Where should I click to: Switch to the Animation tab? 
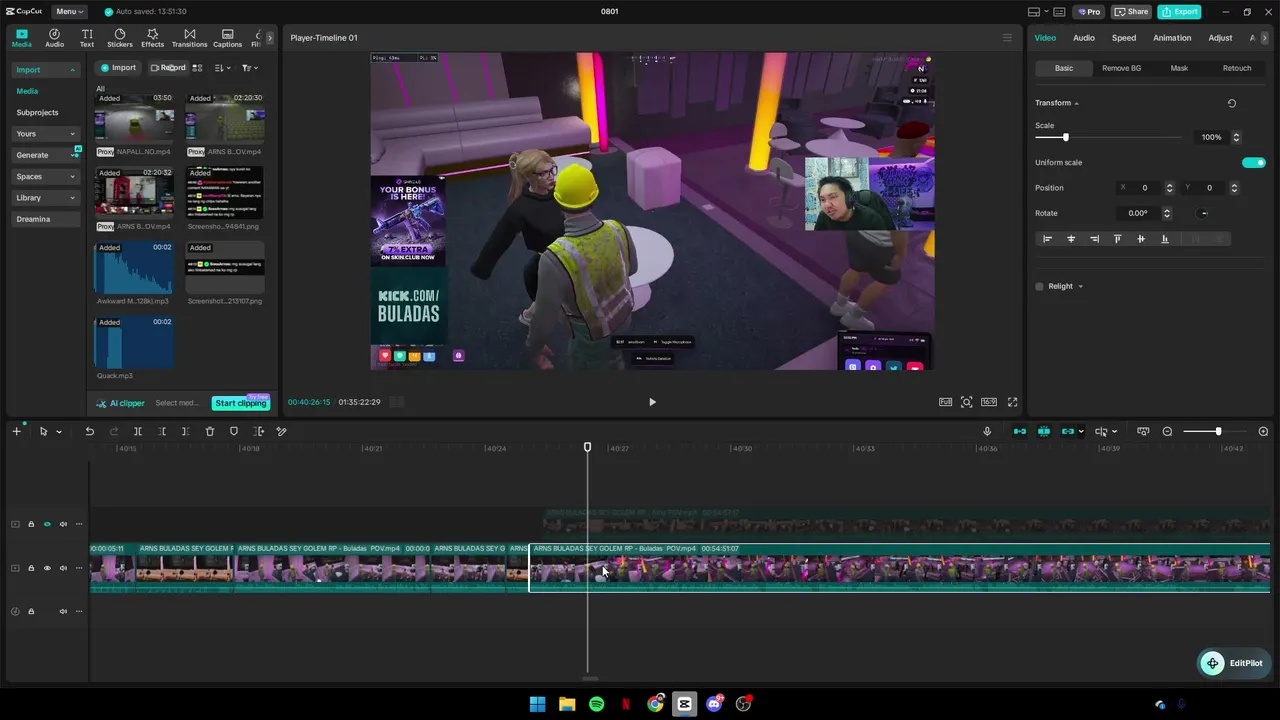(x=1172, y=38)
